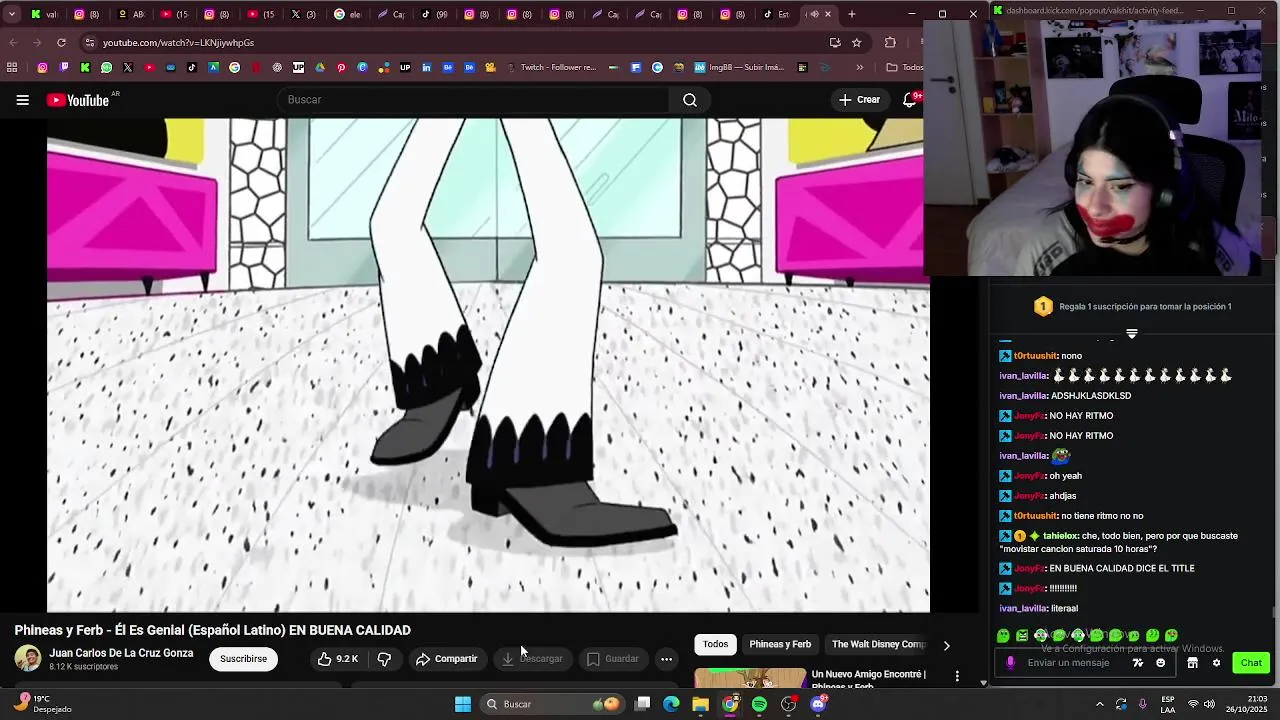This screenshot has height=720, width=1280.
Task: Focus the YouTube Buscar search field
Action: tap(473, 100)
